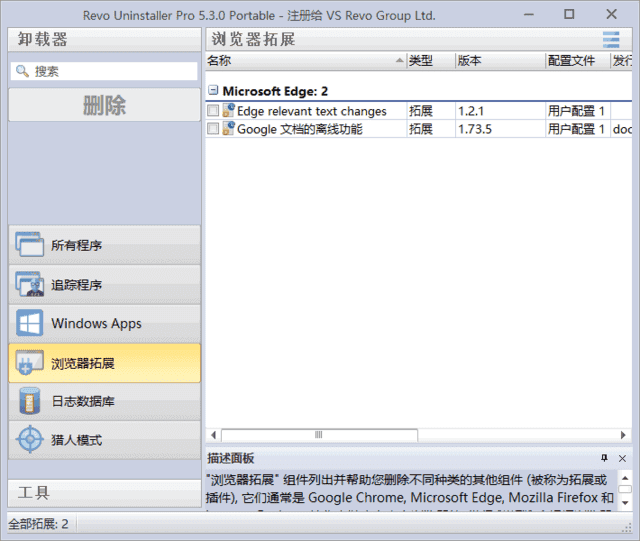Switch to the 浏览器拓展 sidebar tab
Screen dimensions: 640x541
coord(104,363)
